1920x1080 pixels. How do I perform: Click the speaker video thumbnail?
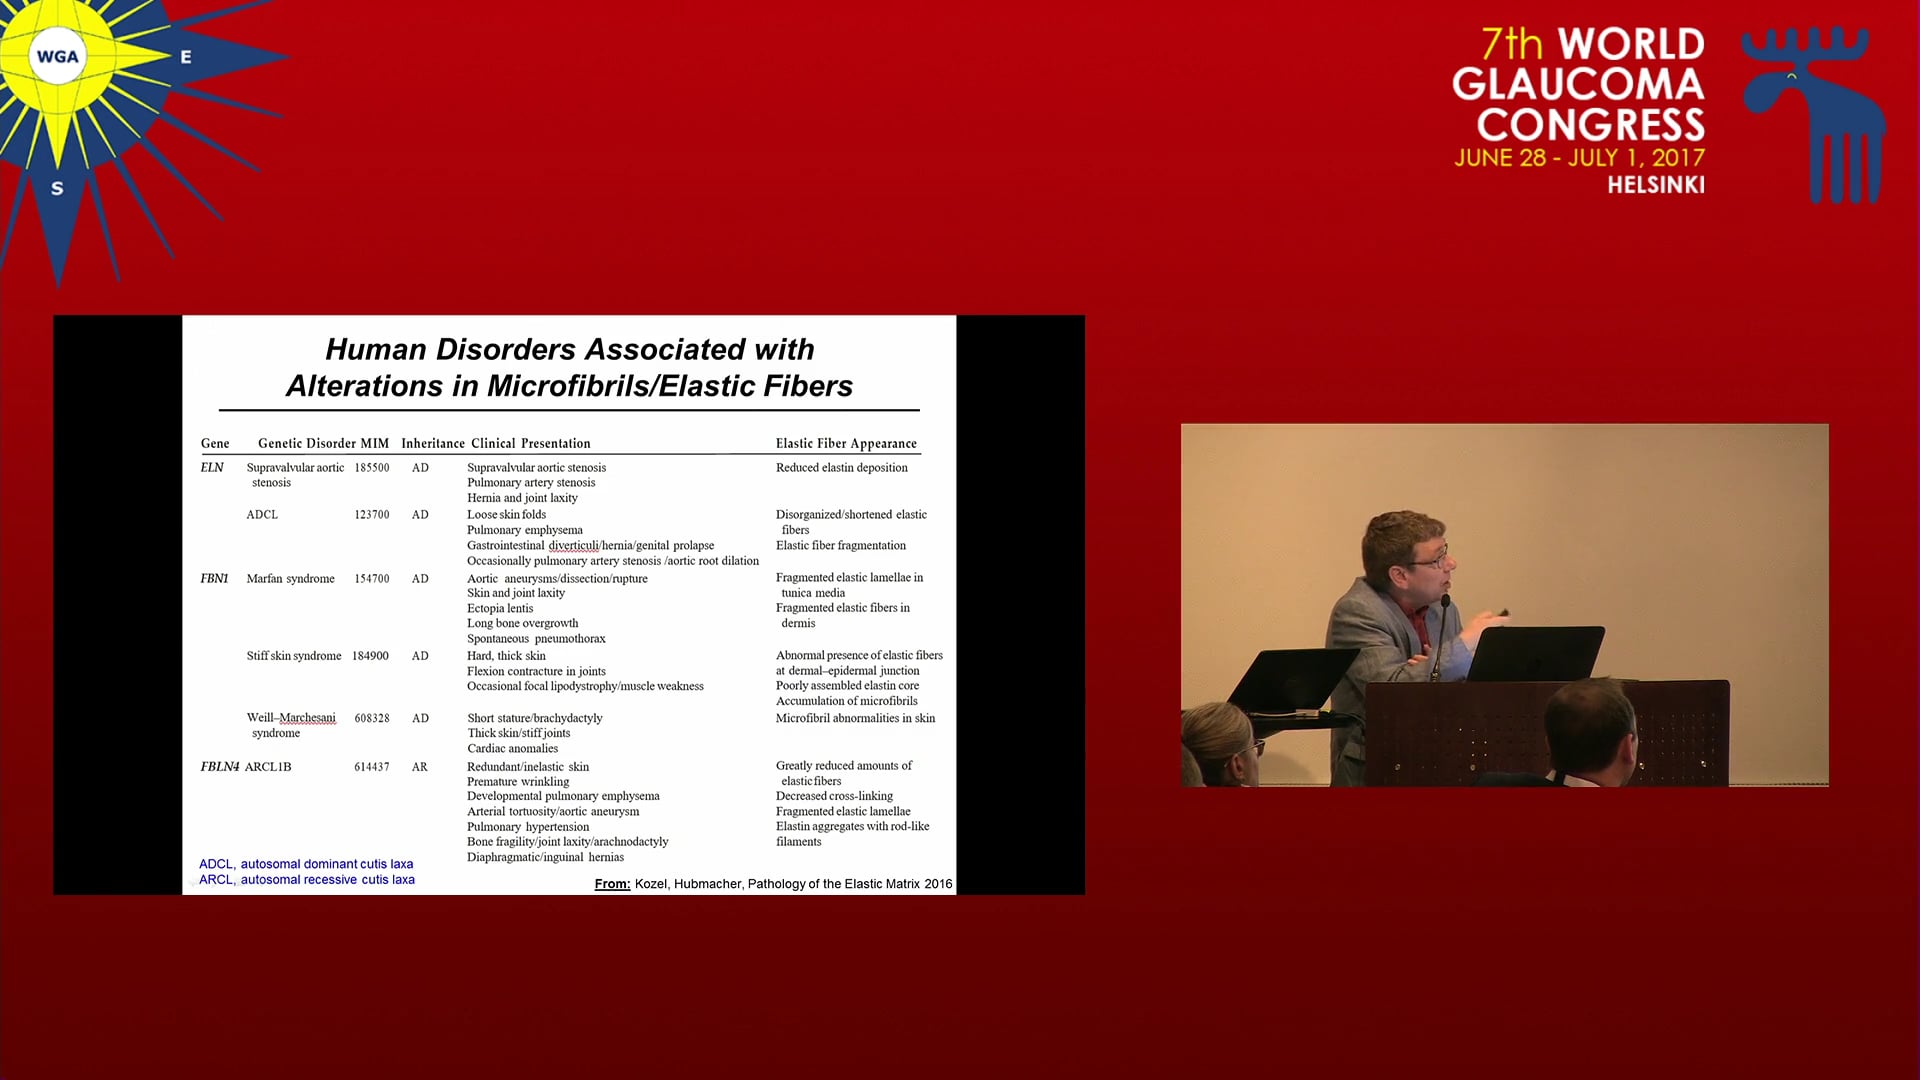(x=1504, y=604)
